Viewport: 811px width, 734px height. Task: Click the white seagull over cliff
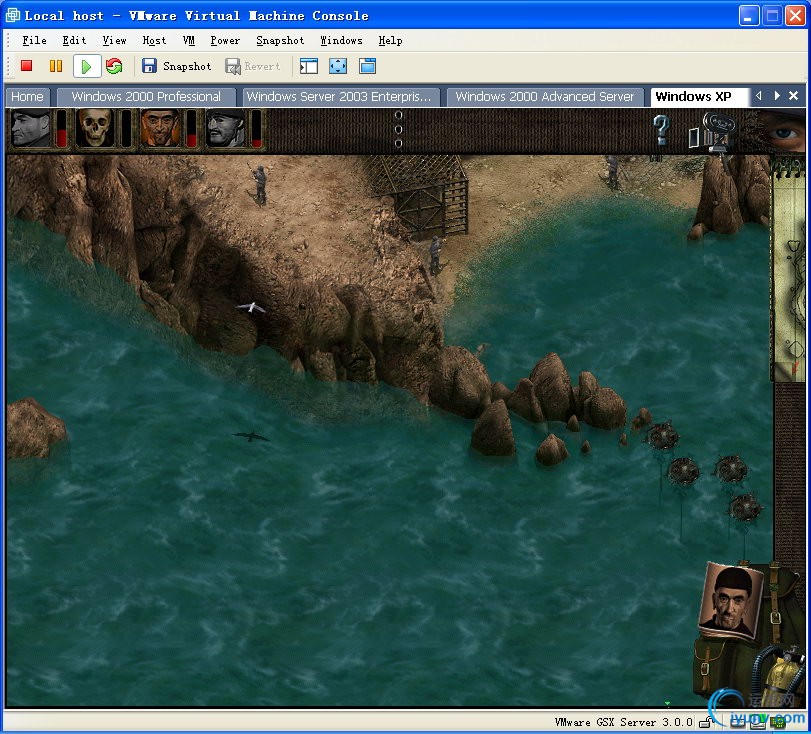(x=251, y=308)
